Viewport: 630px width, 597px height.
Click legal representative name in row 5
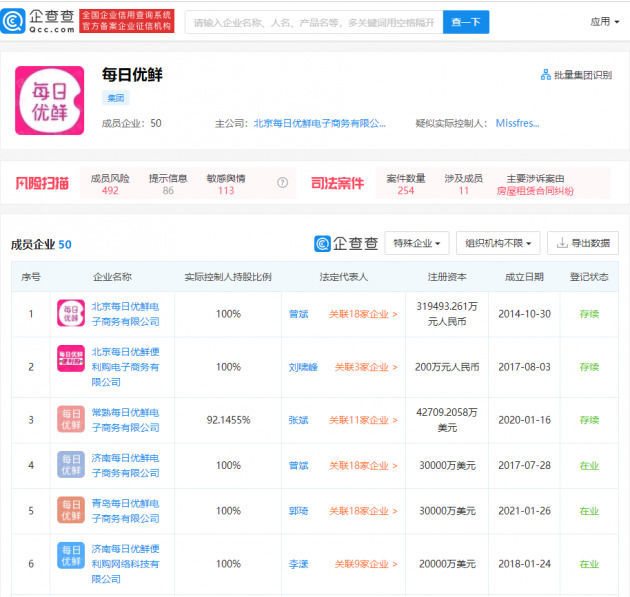tap(299, 511)
